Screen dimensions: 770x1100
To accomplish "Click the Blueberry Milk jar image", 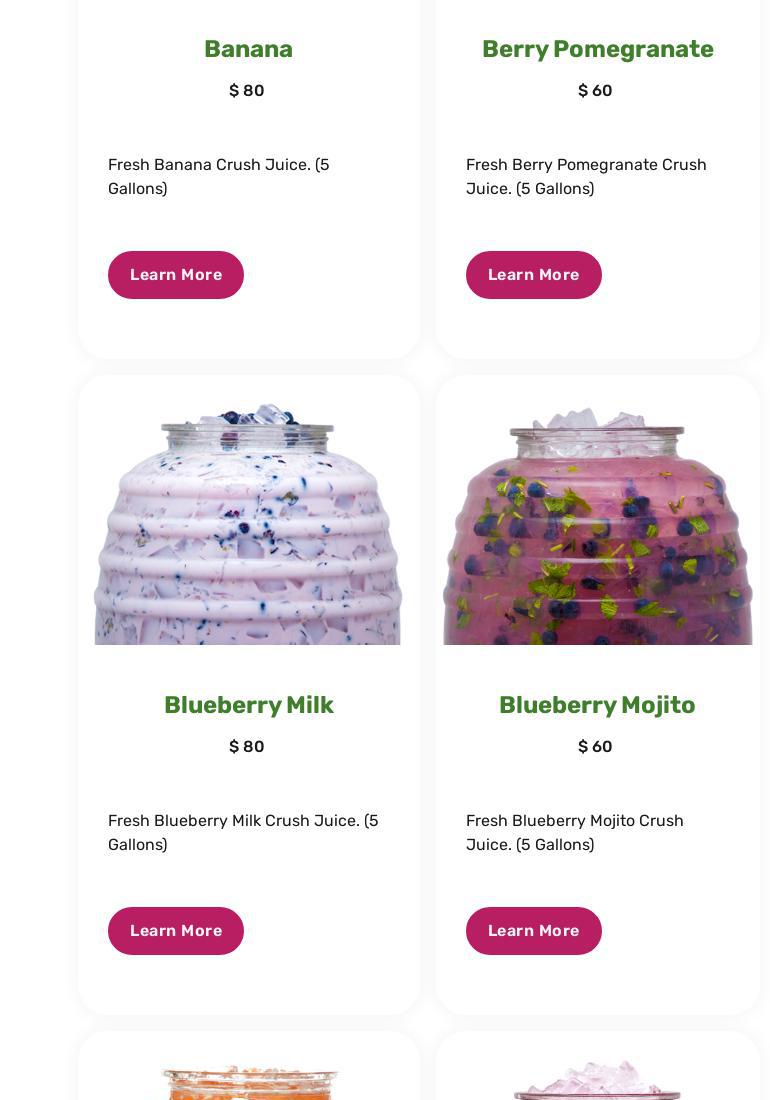I will click(x=248, y=524).
